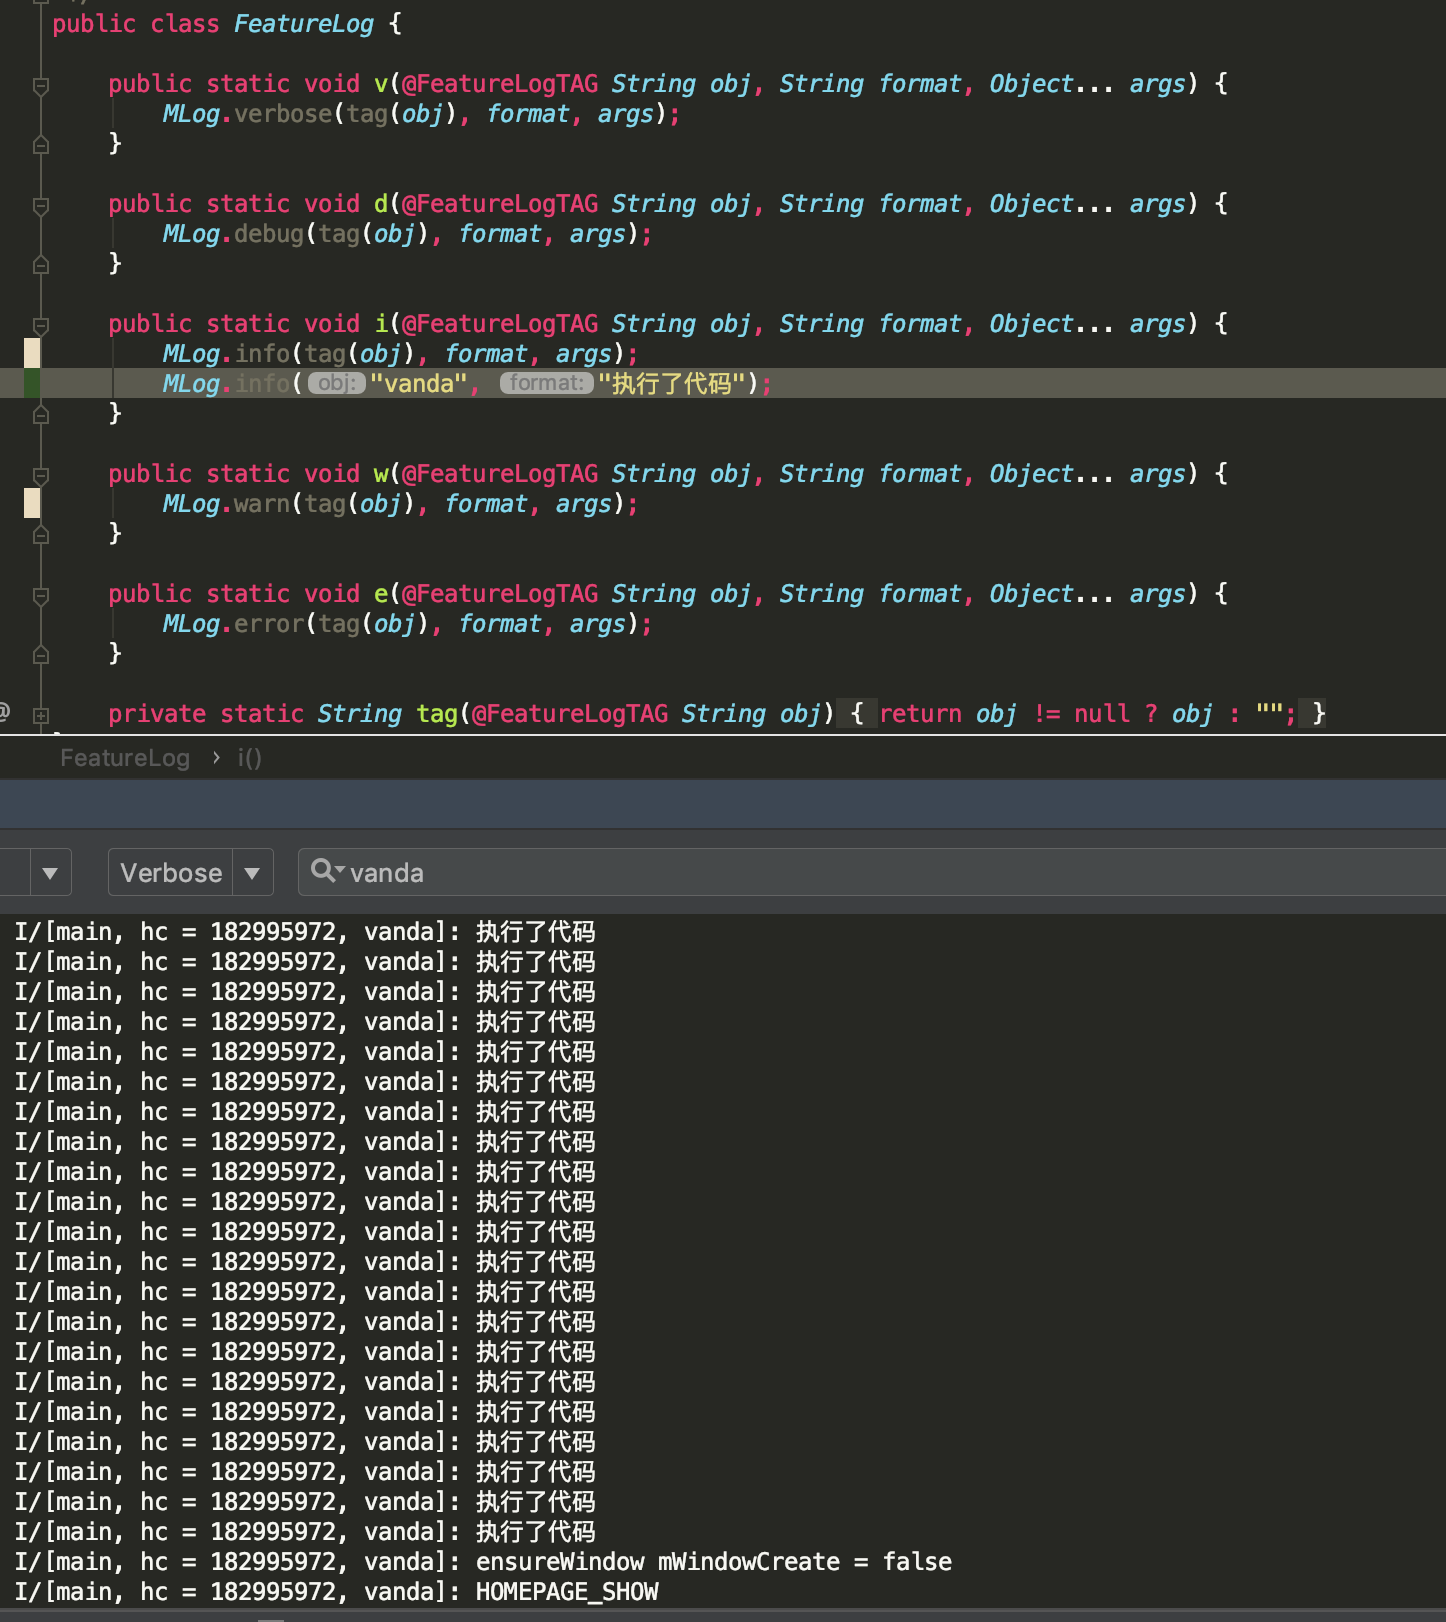1446x1622 pixels.
Task: Open the dropdown left of Verbose
Action: (50, 873)
